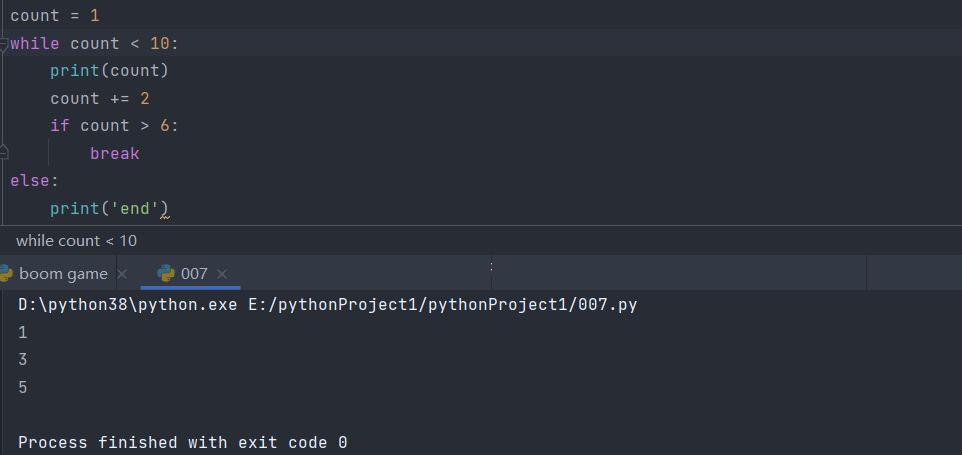Click 'Process finished with exit code 0'
962x455 pixels.
(183, 442)
